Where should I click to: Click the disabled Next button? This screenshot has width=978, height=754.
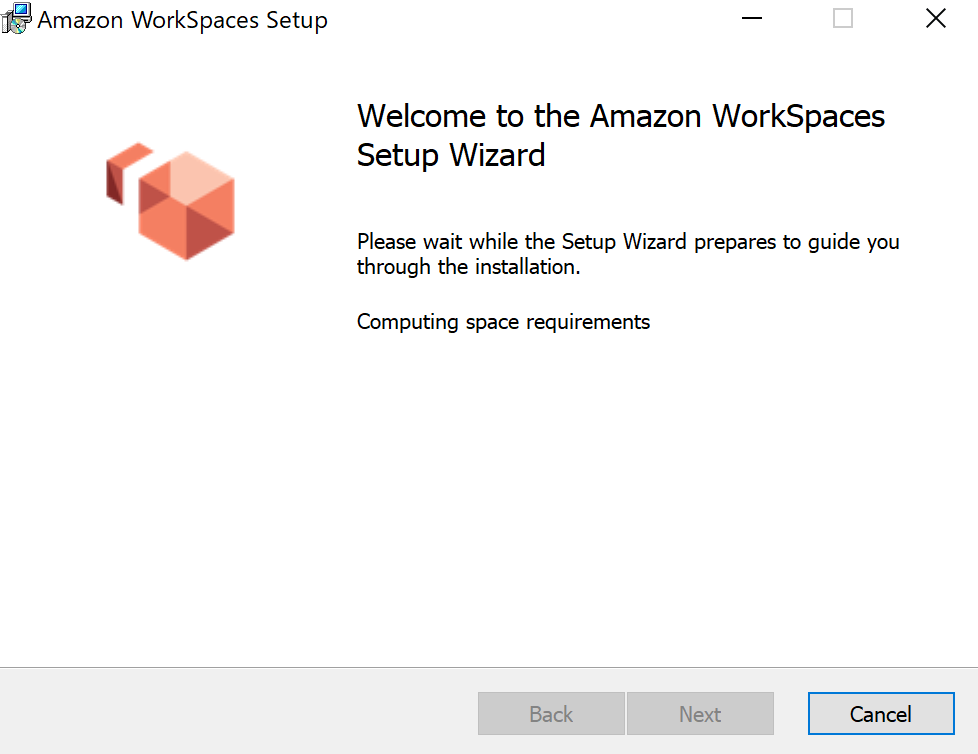pos(700,713)
